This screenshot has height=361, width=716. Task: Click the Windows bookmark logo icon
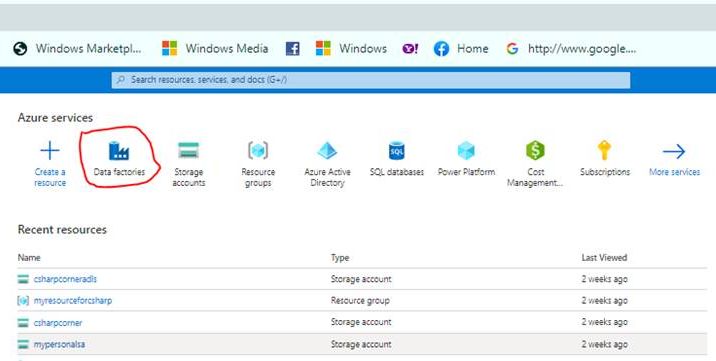coord(323,48)
